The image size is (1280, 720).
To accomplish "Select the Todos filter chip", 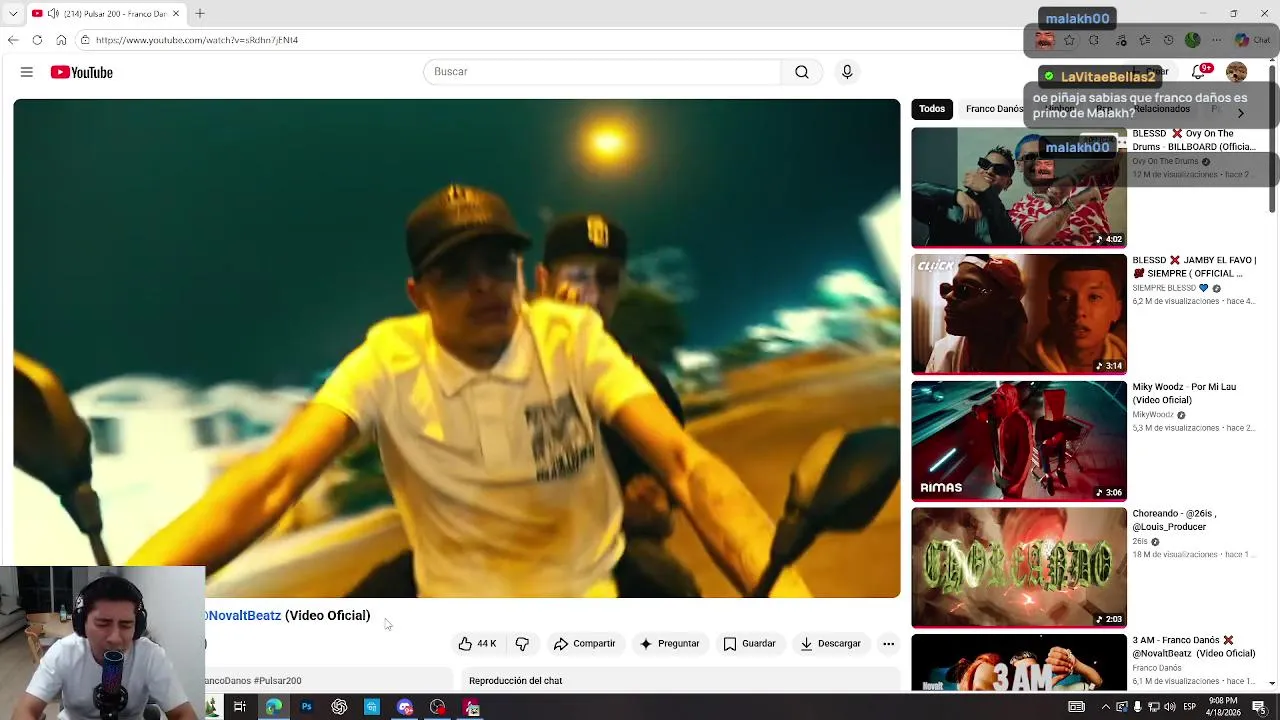I will [932, 109].
